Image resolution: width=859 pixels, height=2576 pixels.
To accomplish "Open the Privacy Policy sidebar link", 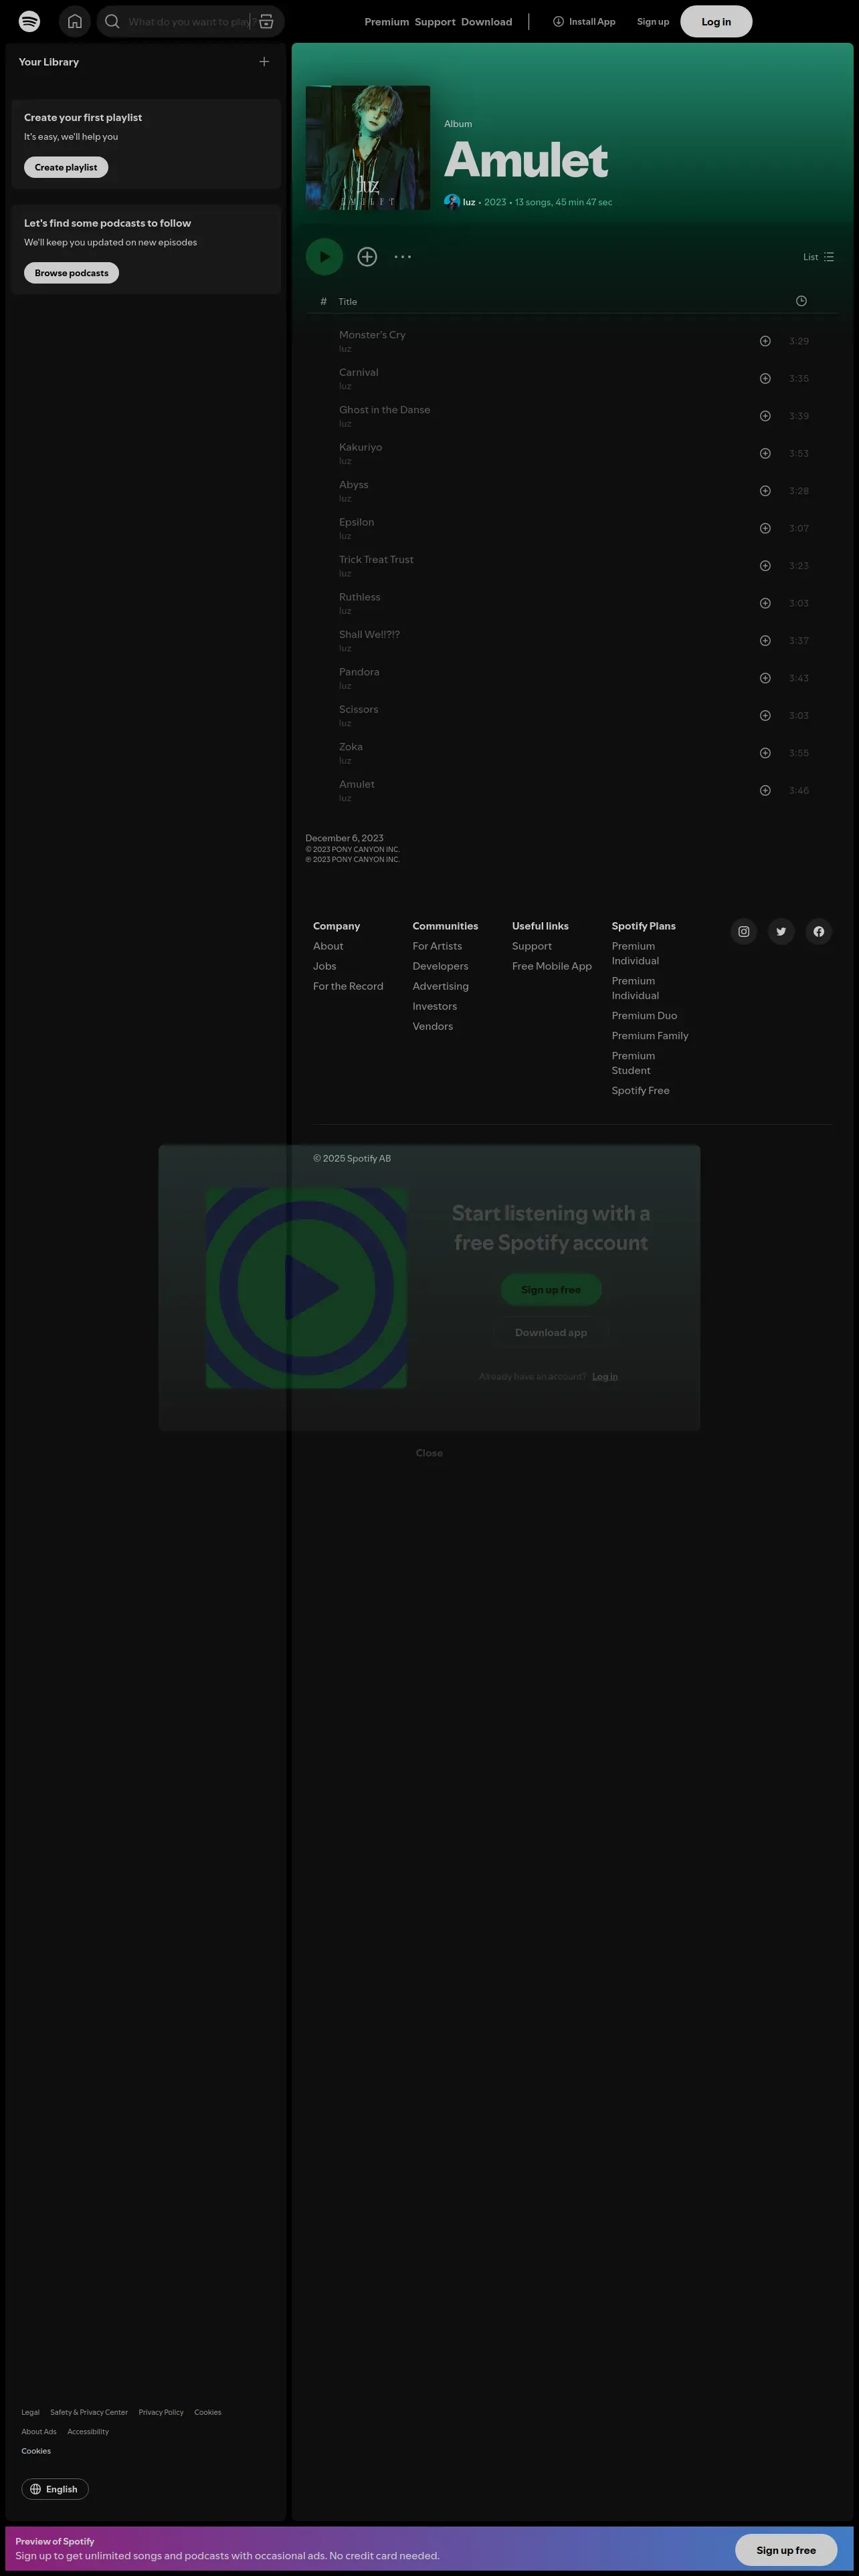I will point(161,2412).
